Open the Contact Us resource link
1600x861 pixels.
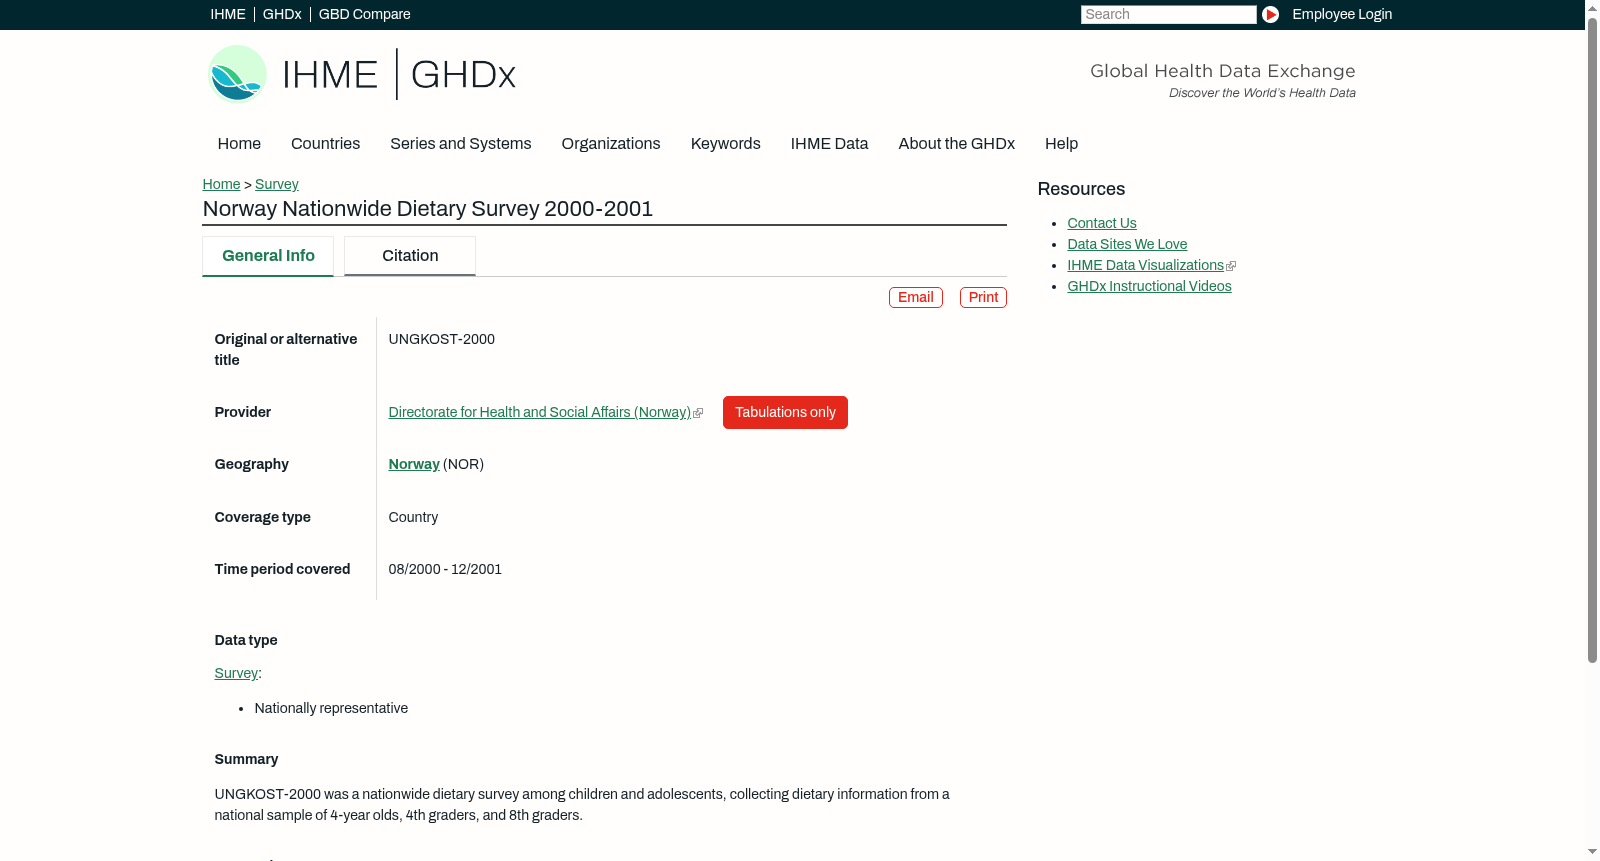[1102, 223]
